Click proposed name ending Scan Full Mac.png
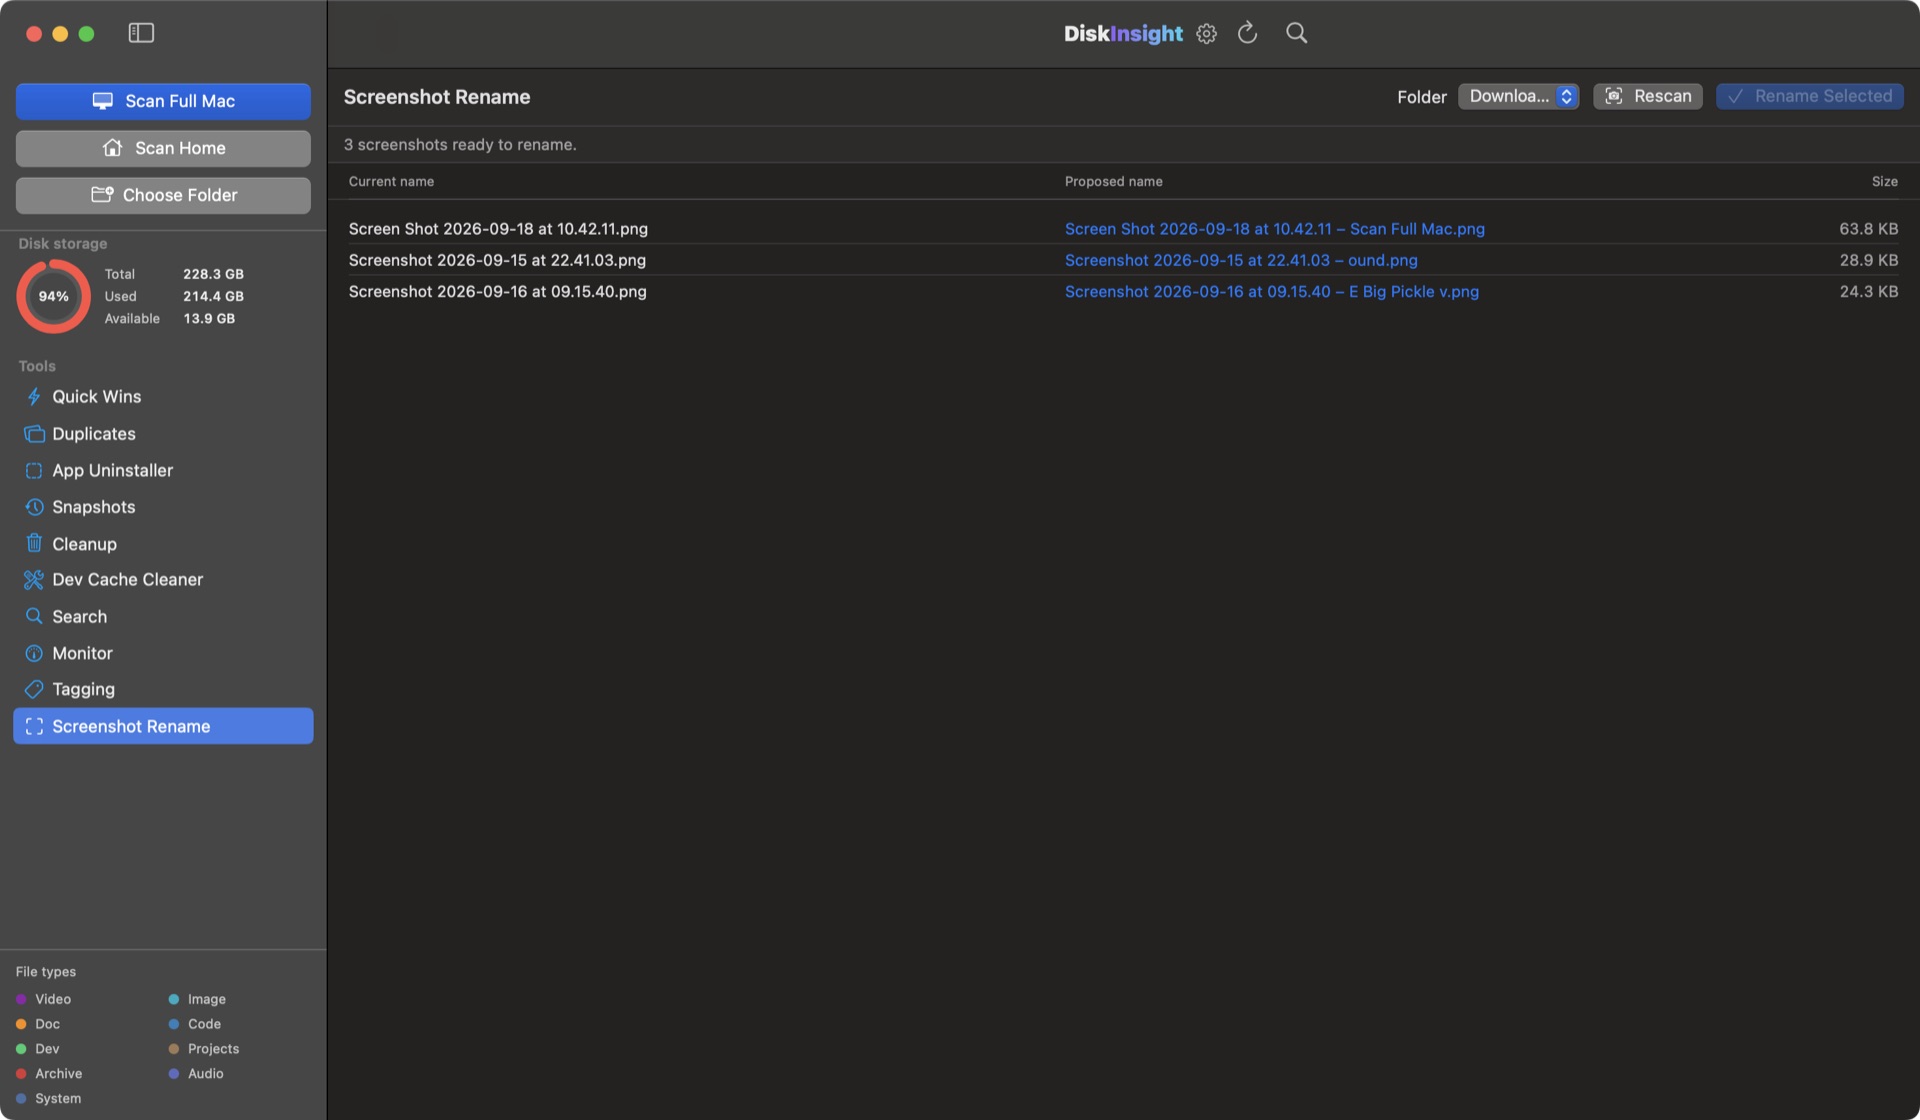1920x1120 pixels. (1274, 229)
